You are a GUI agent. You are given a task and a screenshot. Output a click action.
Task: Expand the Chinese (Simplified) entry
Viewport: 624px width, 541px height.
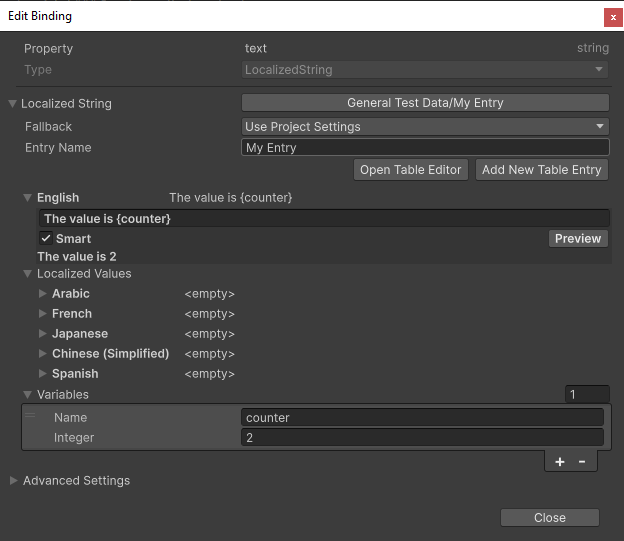43,354
